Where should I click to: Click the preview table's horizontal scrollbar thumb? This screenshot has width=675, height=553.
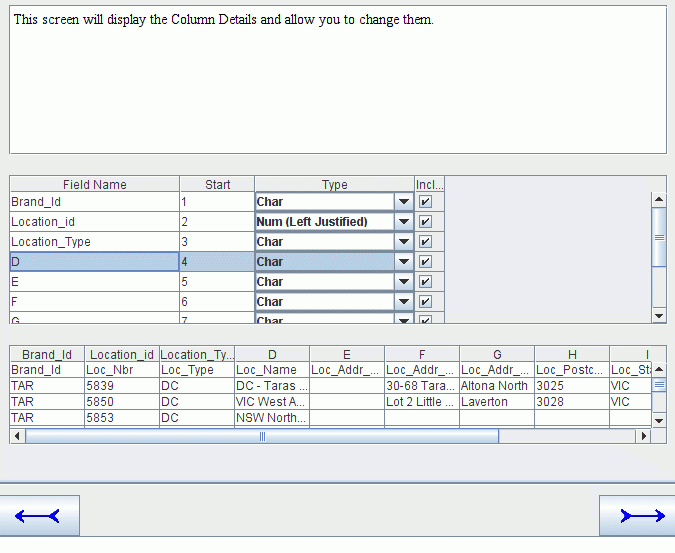point(262,436)
